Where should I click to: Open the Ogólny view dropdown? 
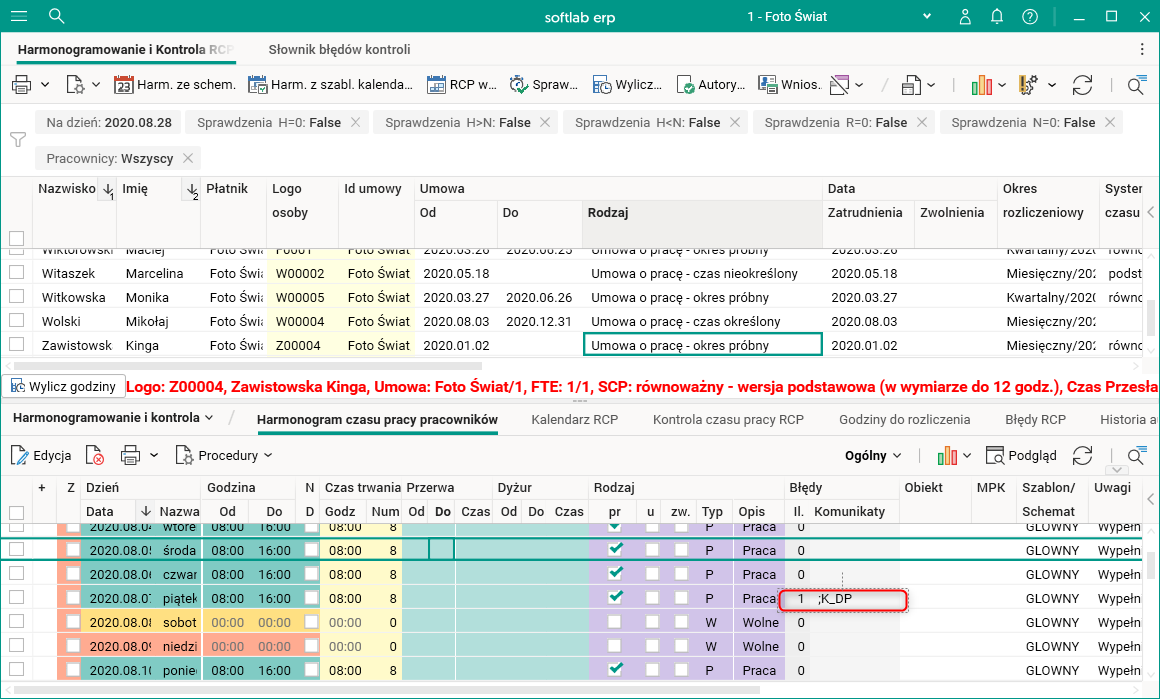tap(873, 456)
